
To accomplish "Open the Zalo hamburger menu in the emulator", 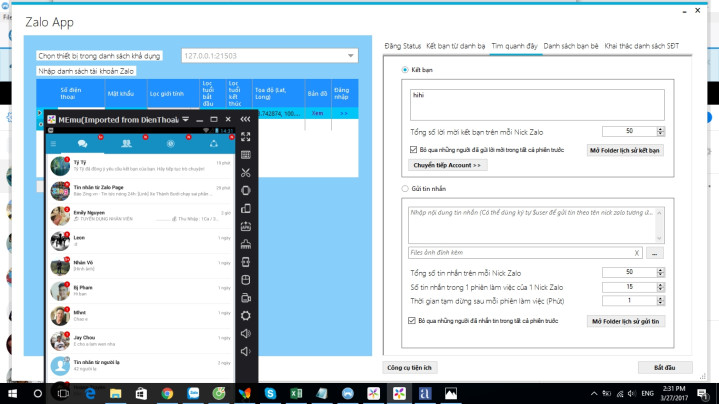I will point(53,144).
